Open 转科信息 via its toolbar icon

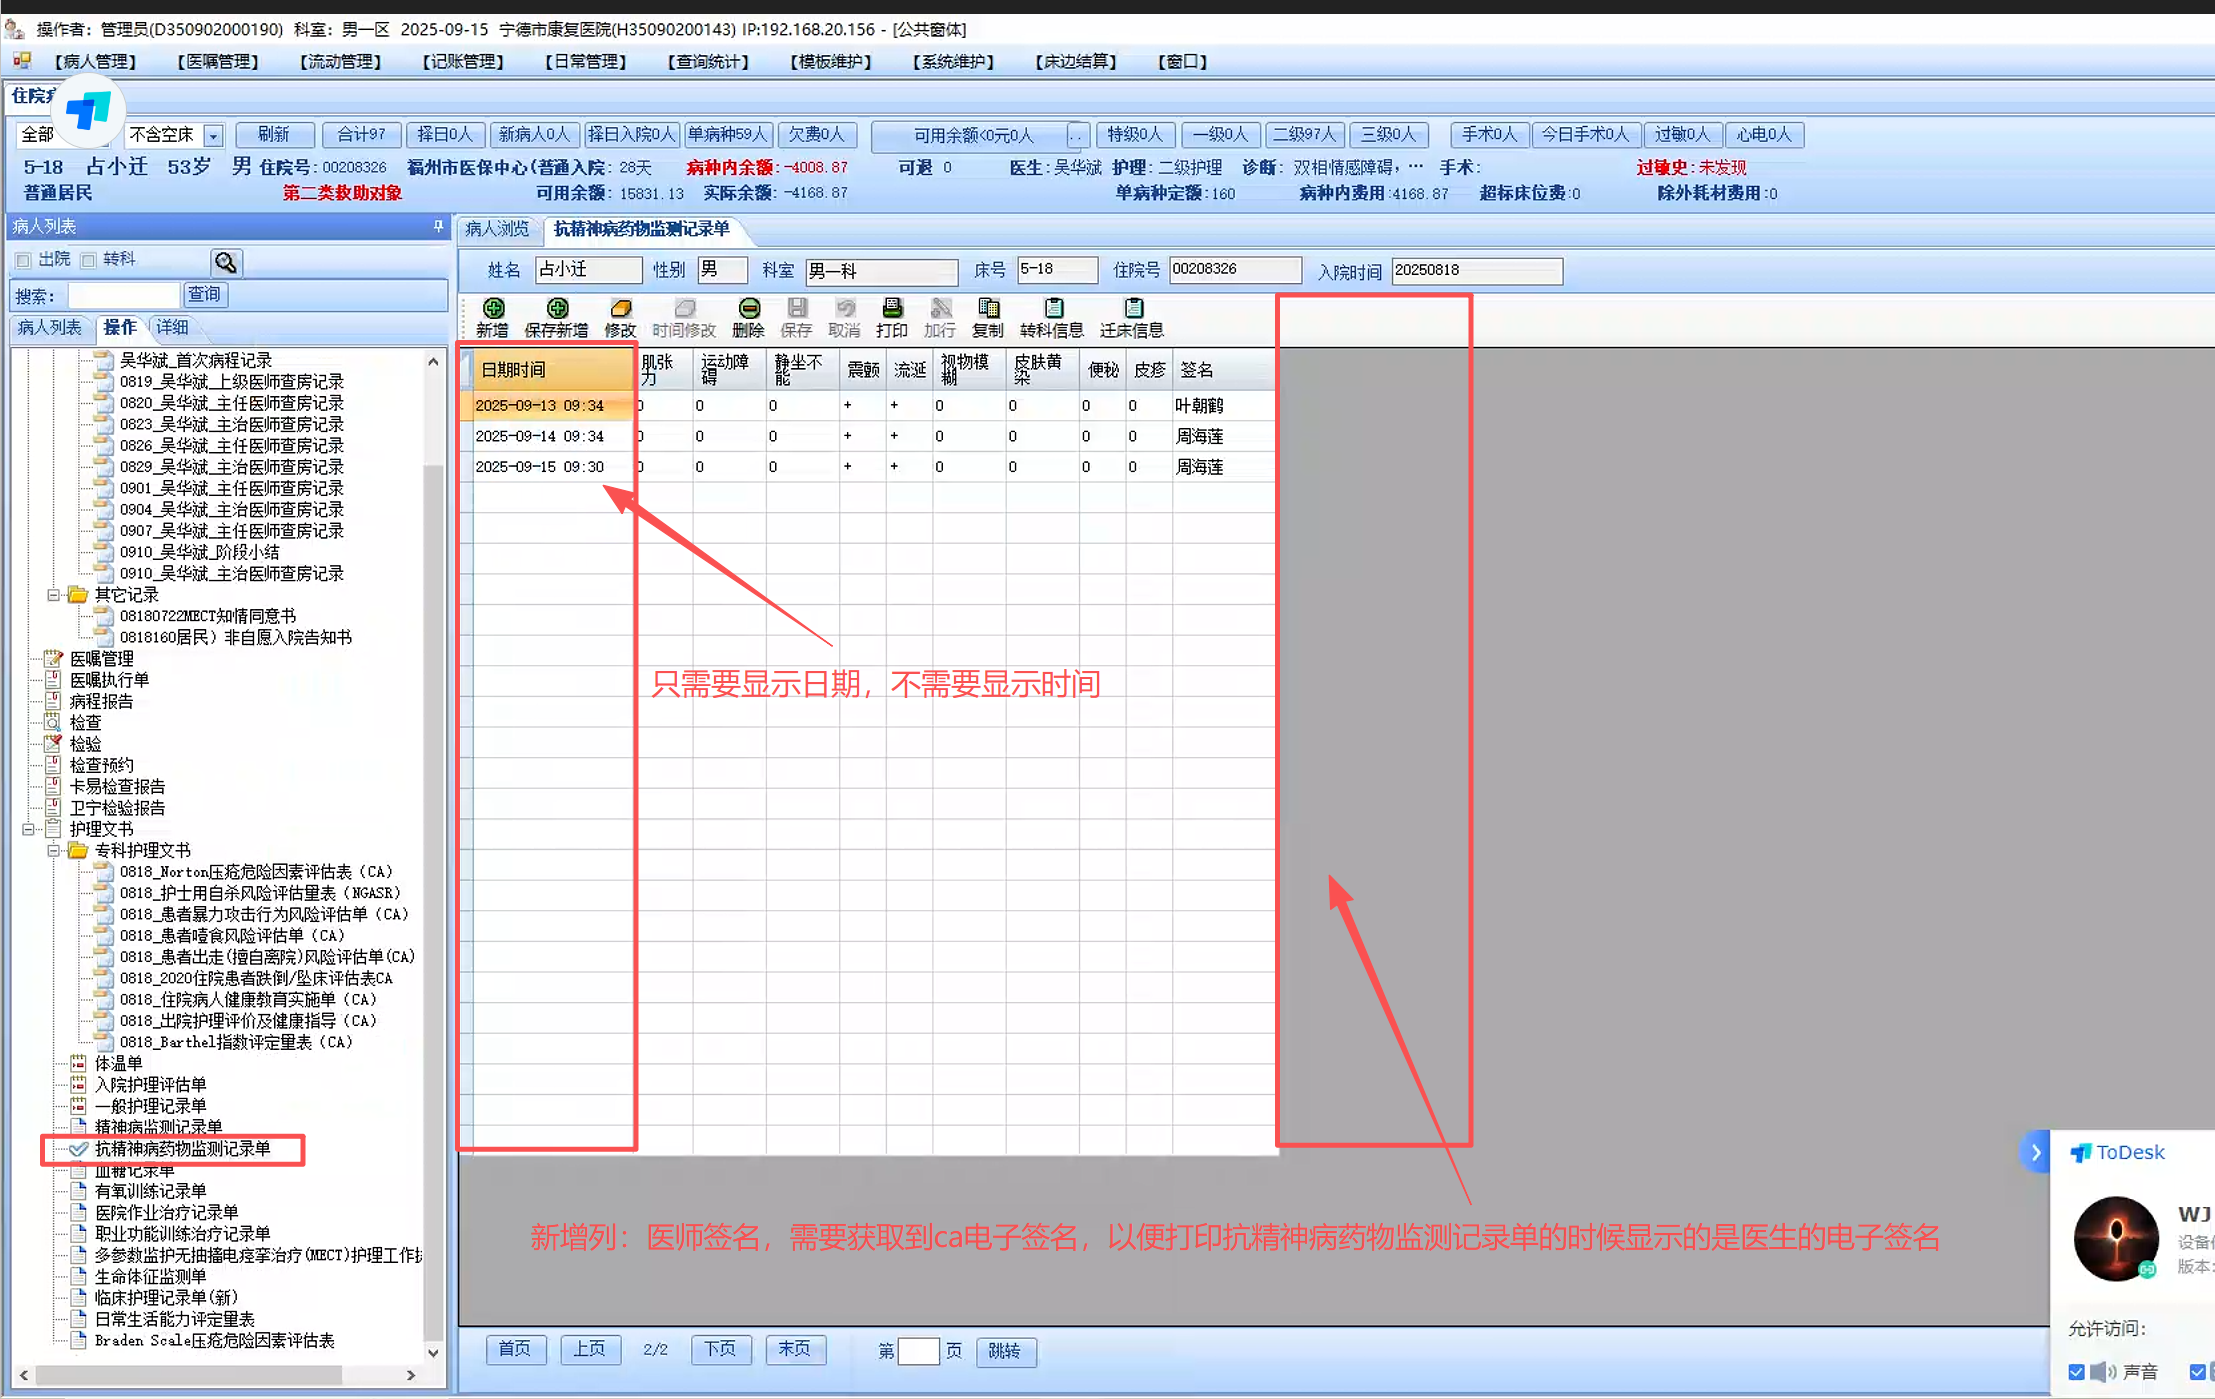1052,308
